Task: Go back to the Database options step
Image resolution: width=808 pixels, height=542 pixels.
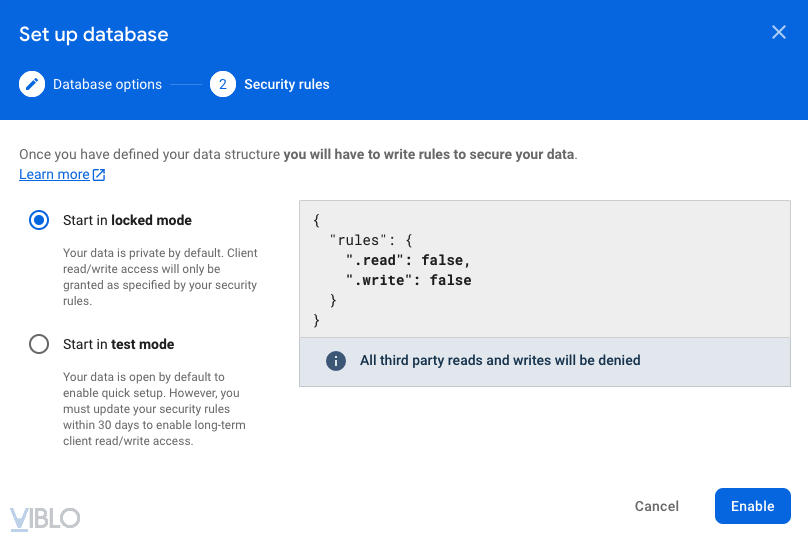Action: point(107,84)
